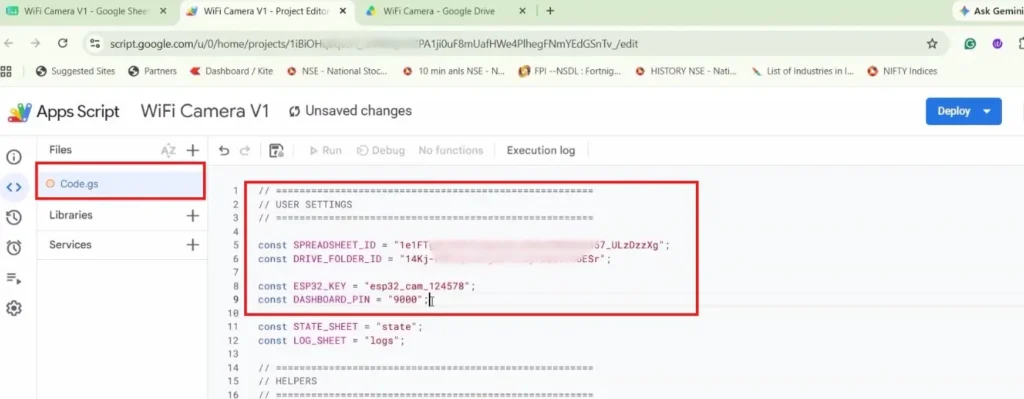Open the No functions selector
Image resolution: width=1024 pixels, height=399 pixels.
click(451, 151)
